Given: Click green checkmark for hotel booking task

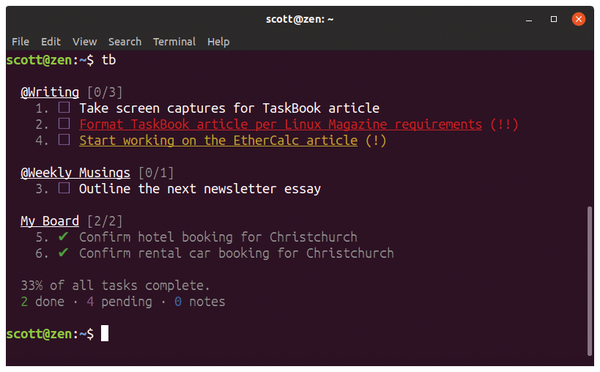Looking at the screenshot, I should click(x=63, y=237).
